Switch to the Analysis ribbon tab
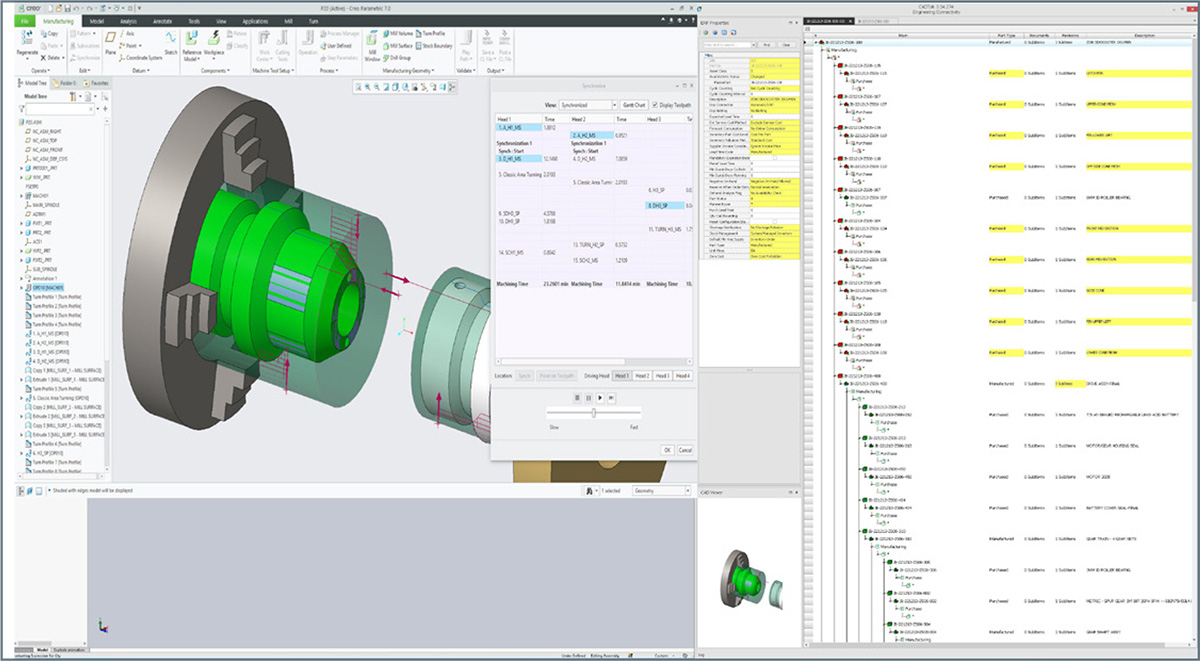Image resolution: width=1200 pixels, height=661 pixels. tap(130, 19)
